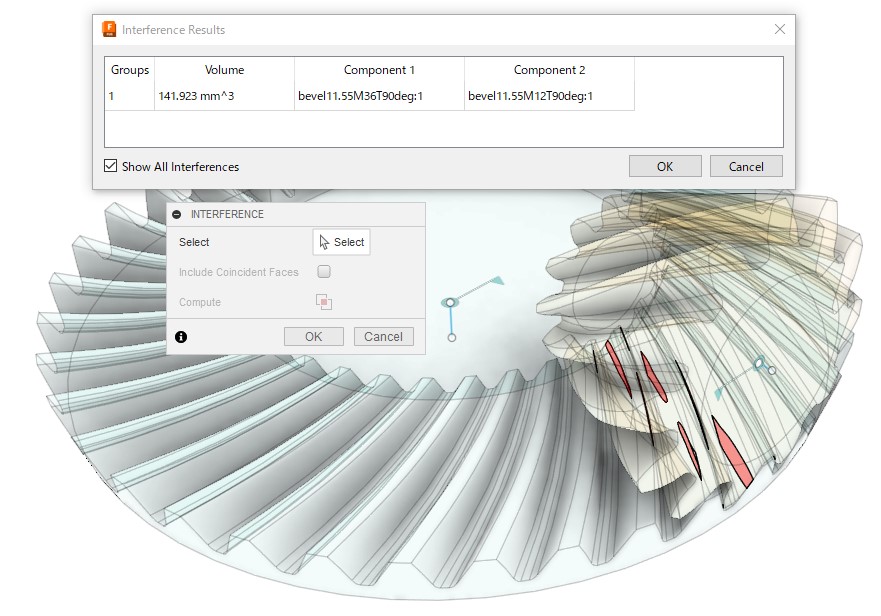Click the Select cursor button
The height and width of the screenshot is (616, 881).
[x=341, y=242]
